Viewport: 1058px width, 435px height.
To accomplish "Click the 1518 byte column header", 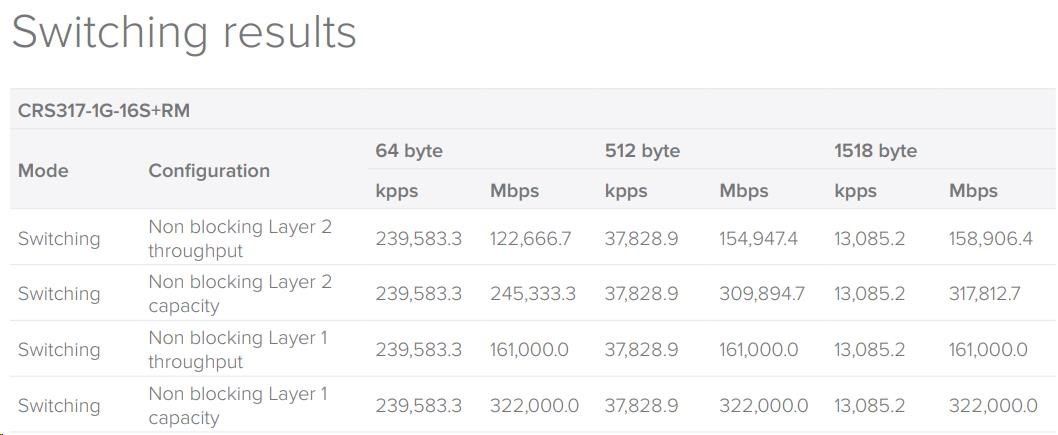I will click(x=875, y=151).
